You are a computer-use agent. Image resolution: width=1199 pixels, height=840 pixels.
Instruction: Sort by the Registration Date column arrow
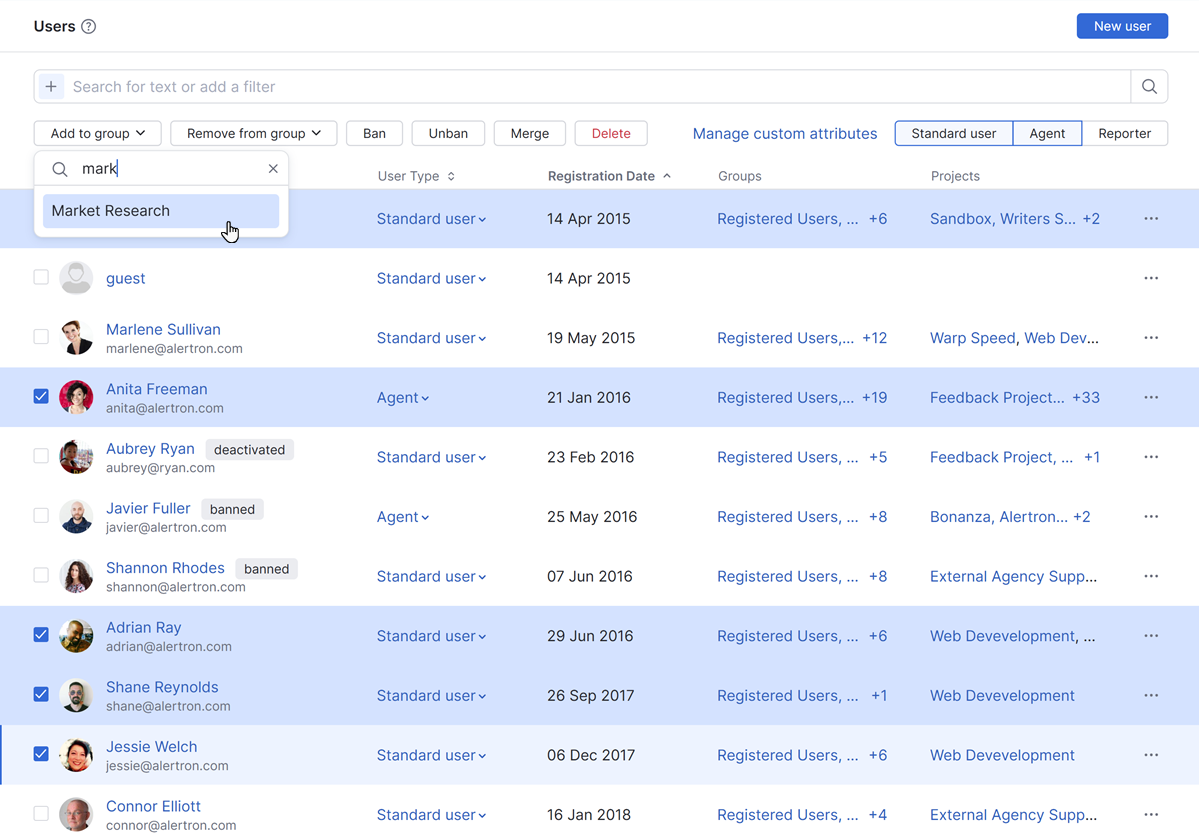667,176
